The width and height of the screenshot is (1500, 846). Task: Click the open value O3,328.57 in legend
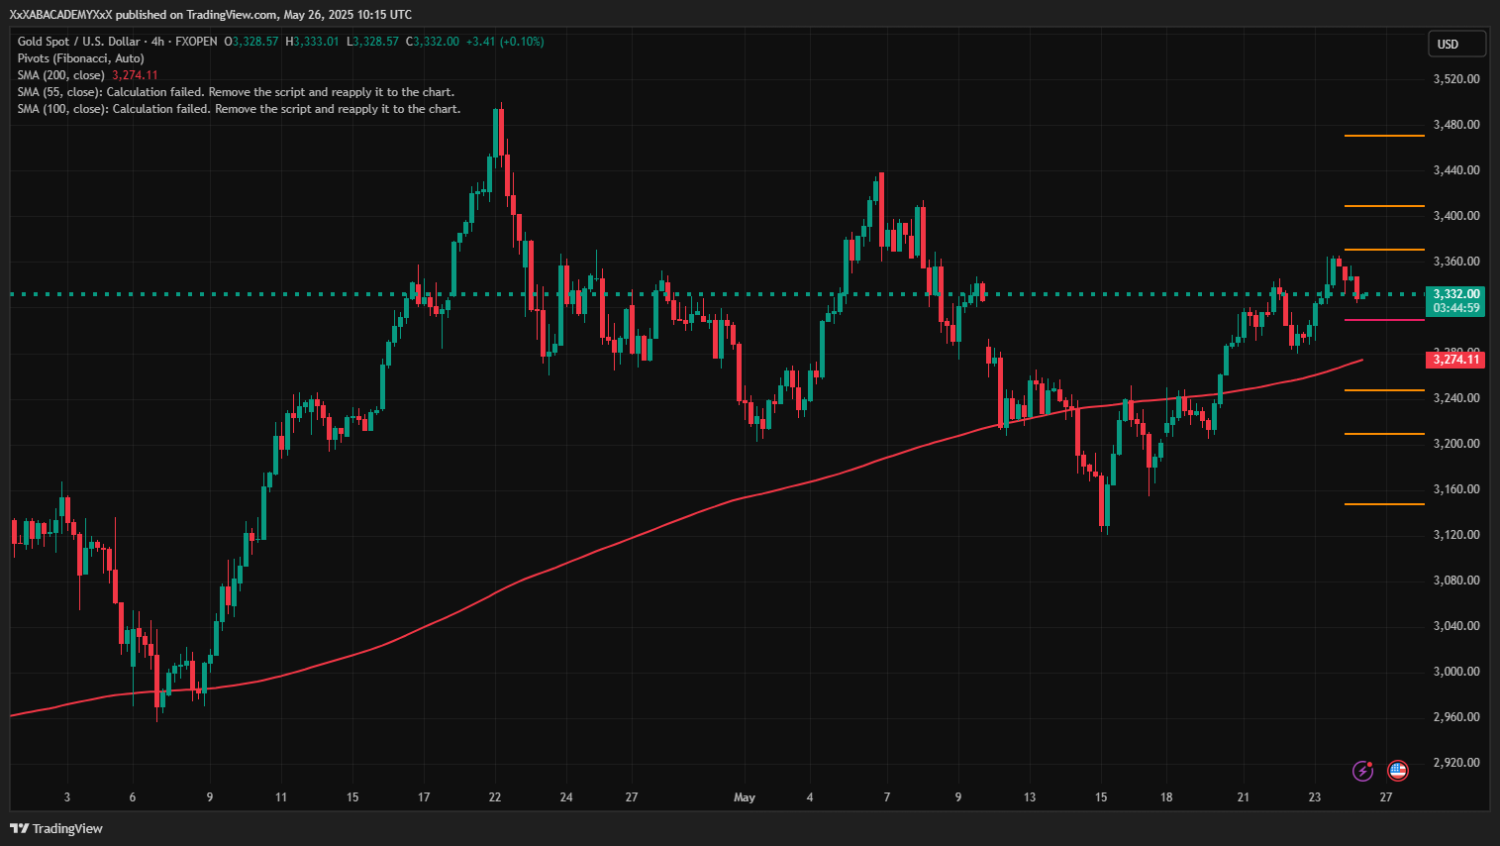251,41
